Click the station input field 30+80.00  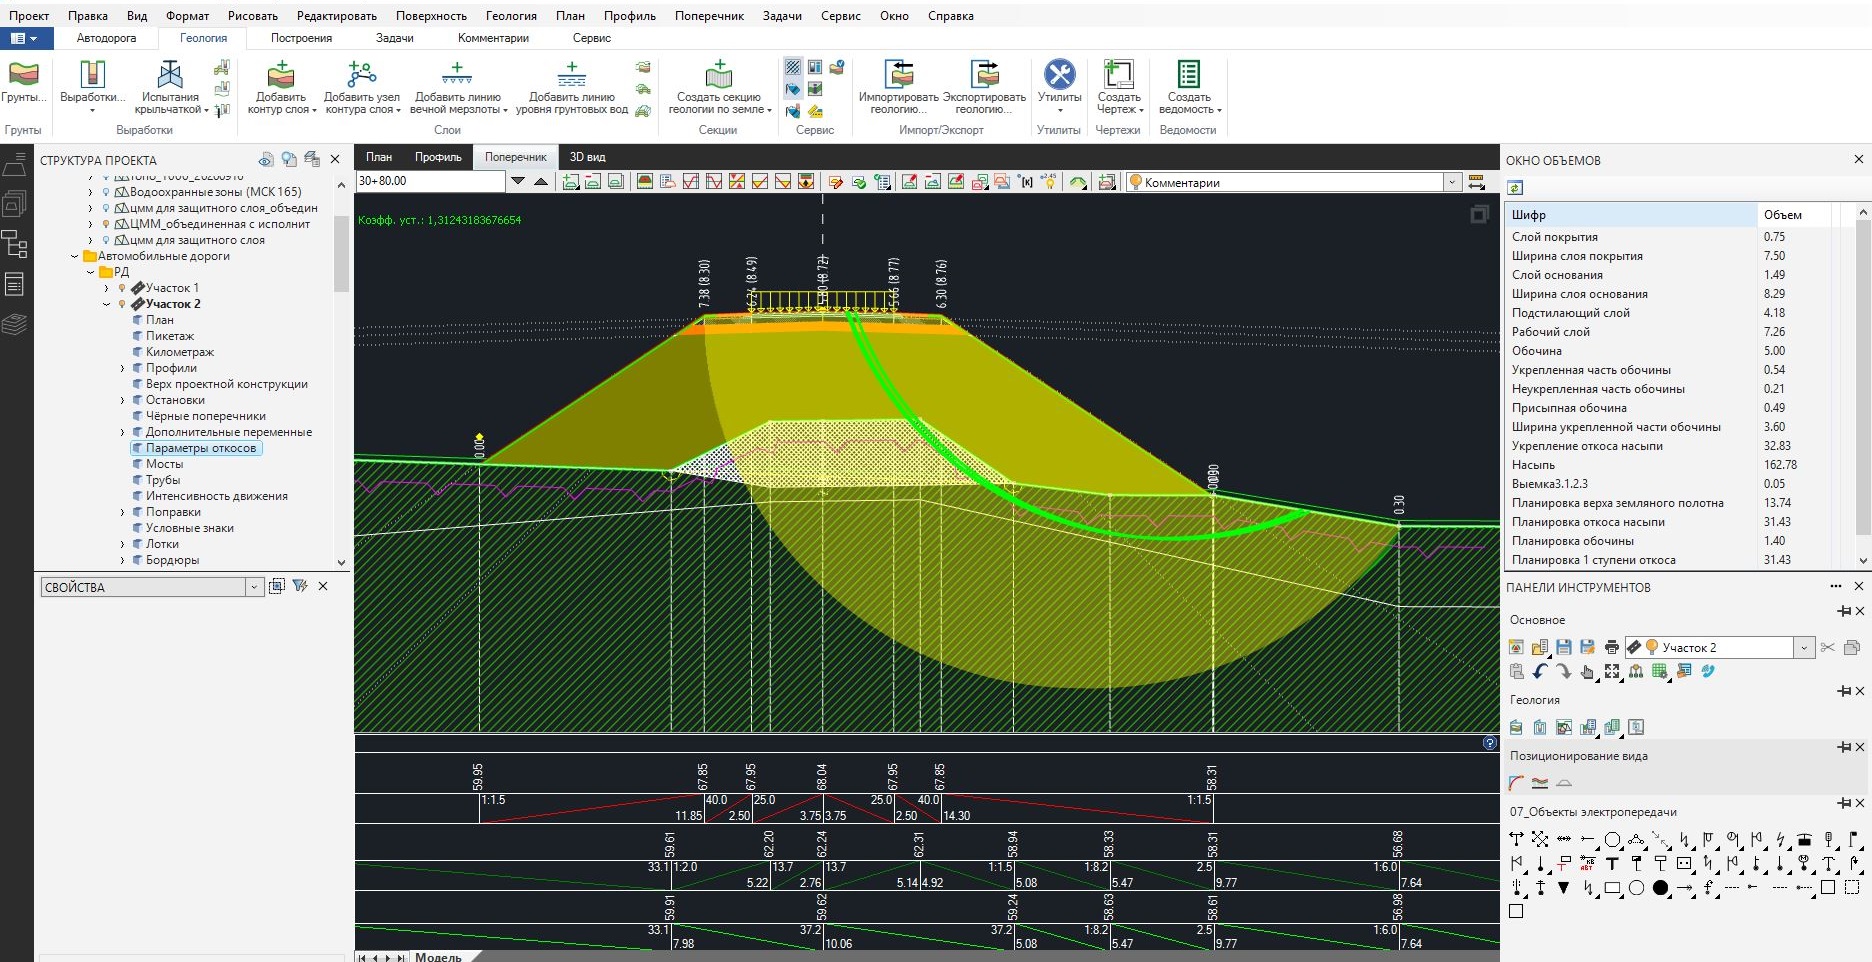(430, 181)
